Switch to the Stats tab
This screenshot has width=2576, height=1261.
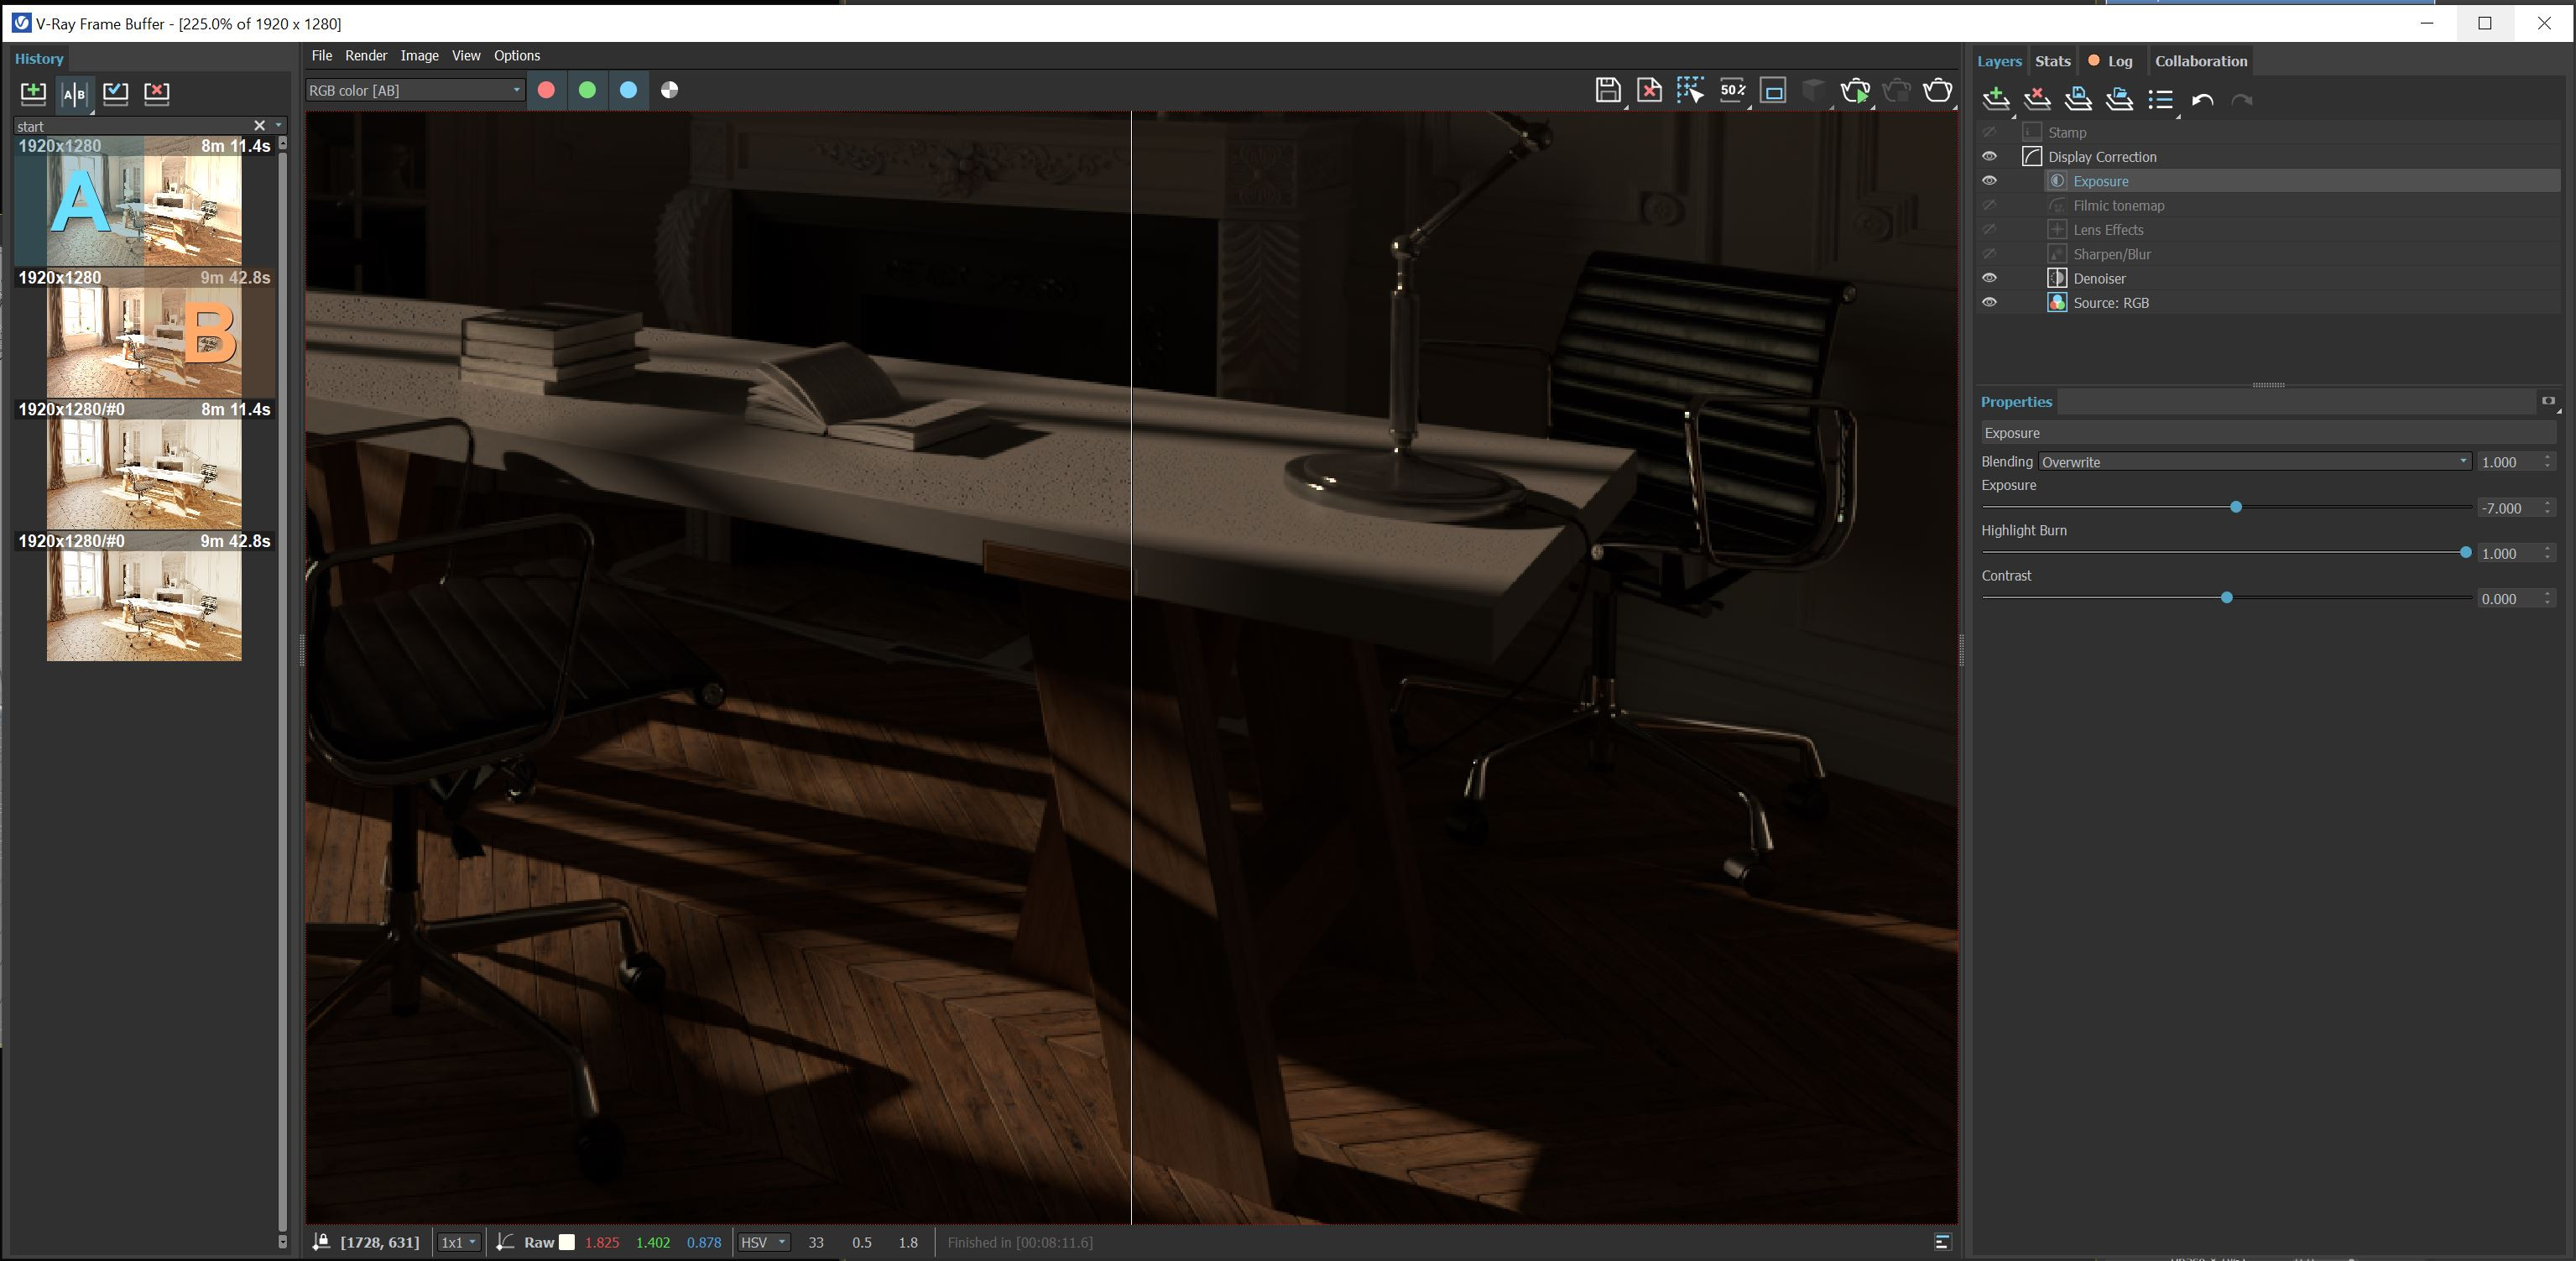click(x=2053, y=61)
